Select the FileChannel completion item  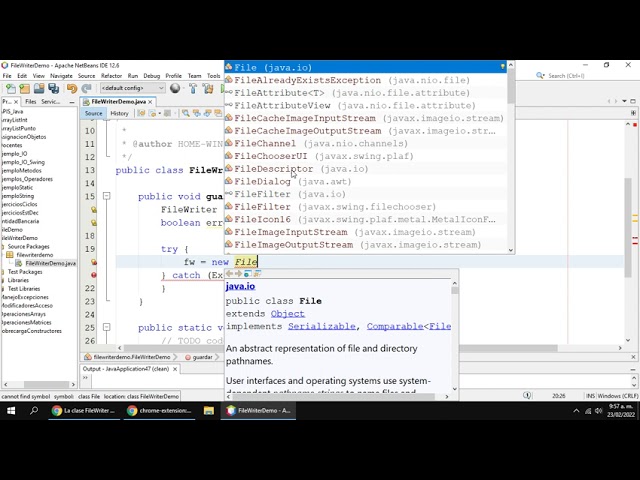(366, 144)
